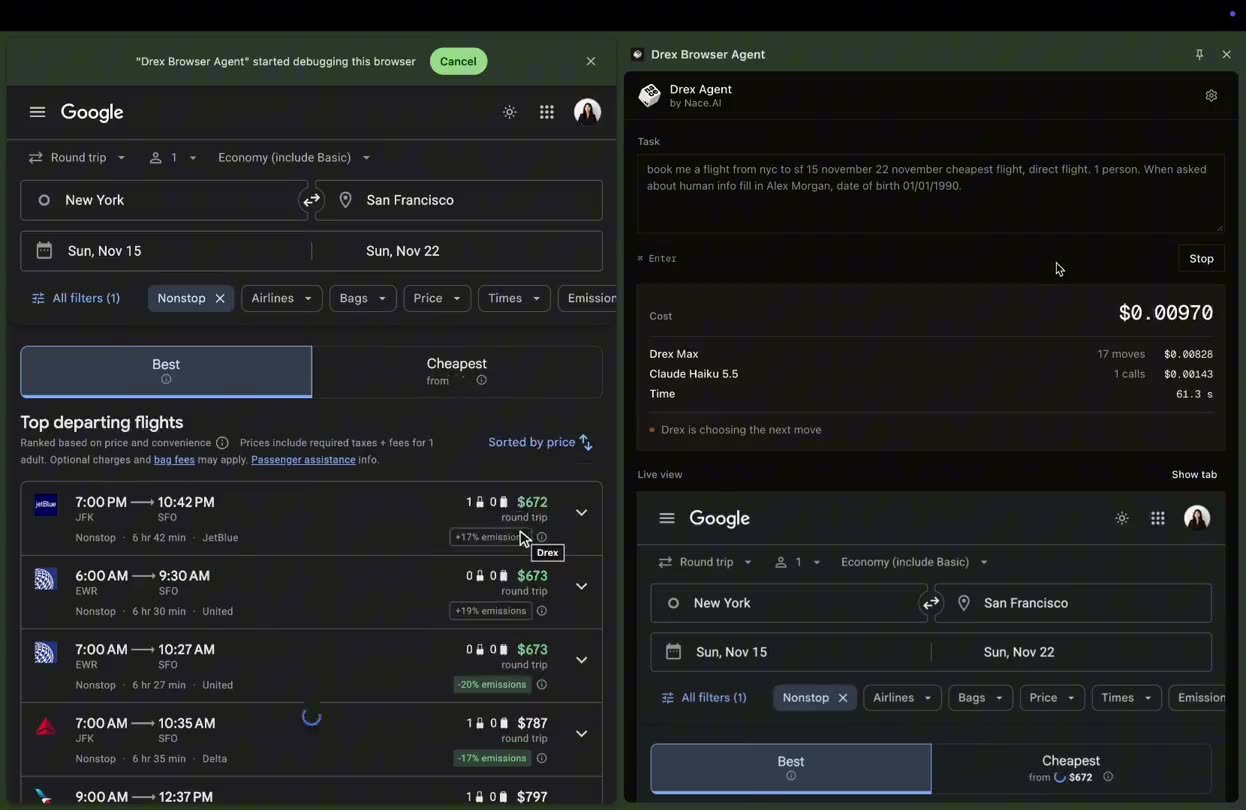The image size is (1246, 810).
Task: Click the Google logo in left browser
Action: click(x=92, y=112)
